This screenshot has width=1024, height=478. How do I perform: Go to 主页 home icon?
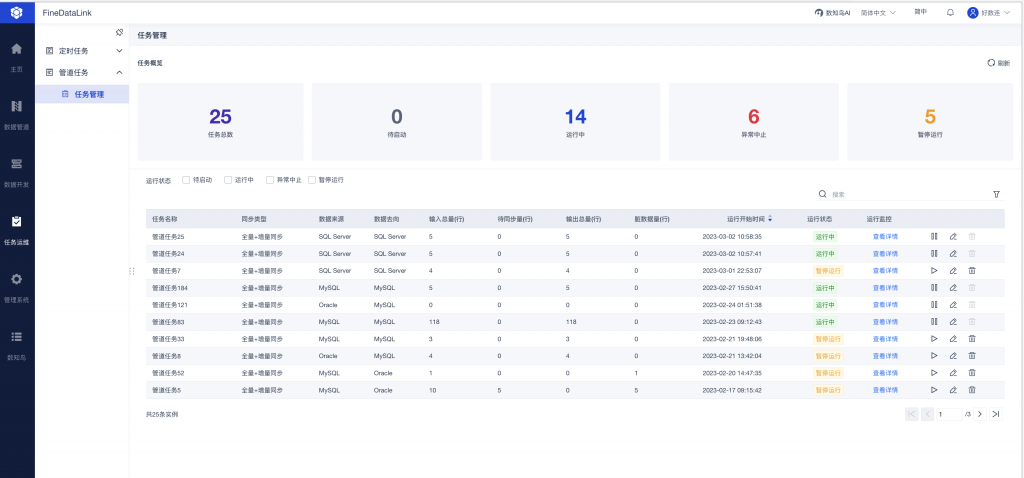point(16,56)
